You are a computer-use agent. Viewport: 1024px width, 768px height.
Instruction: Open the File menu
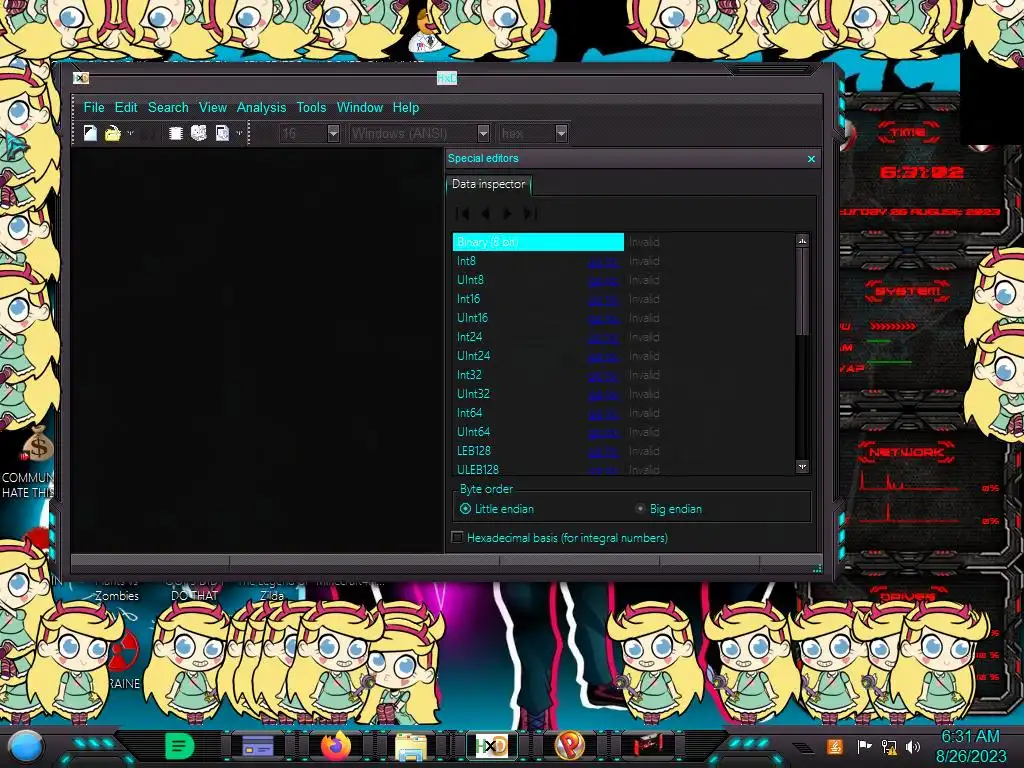(x=93, y=107)
